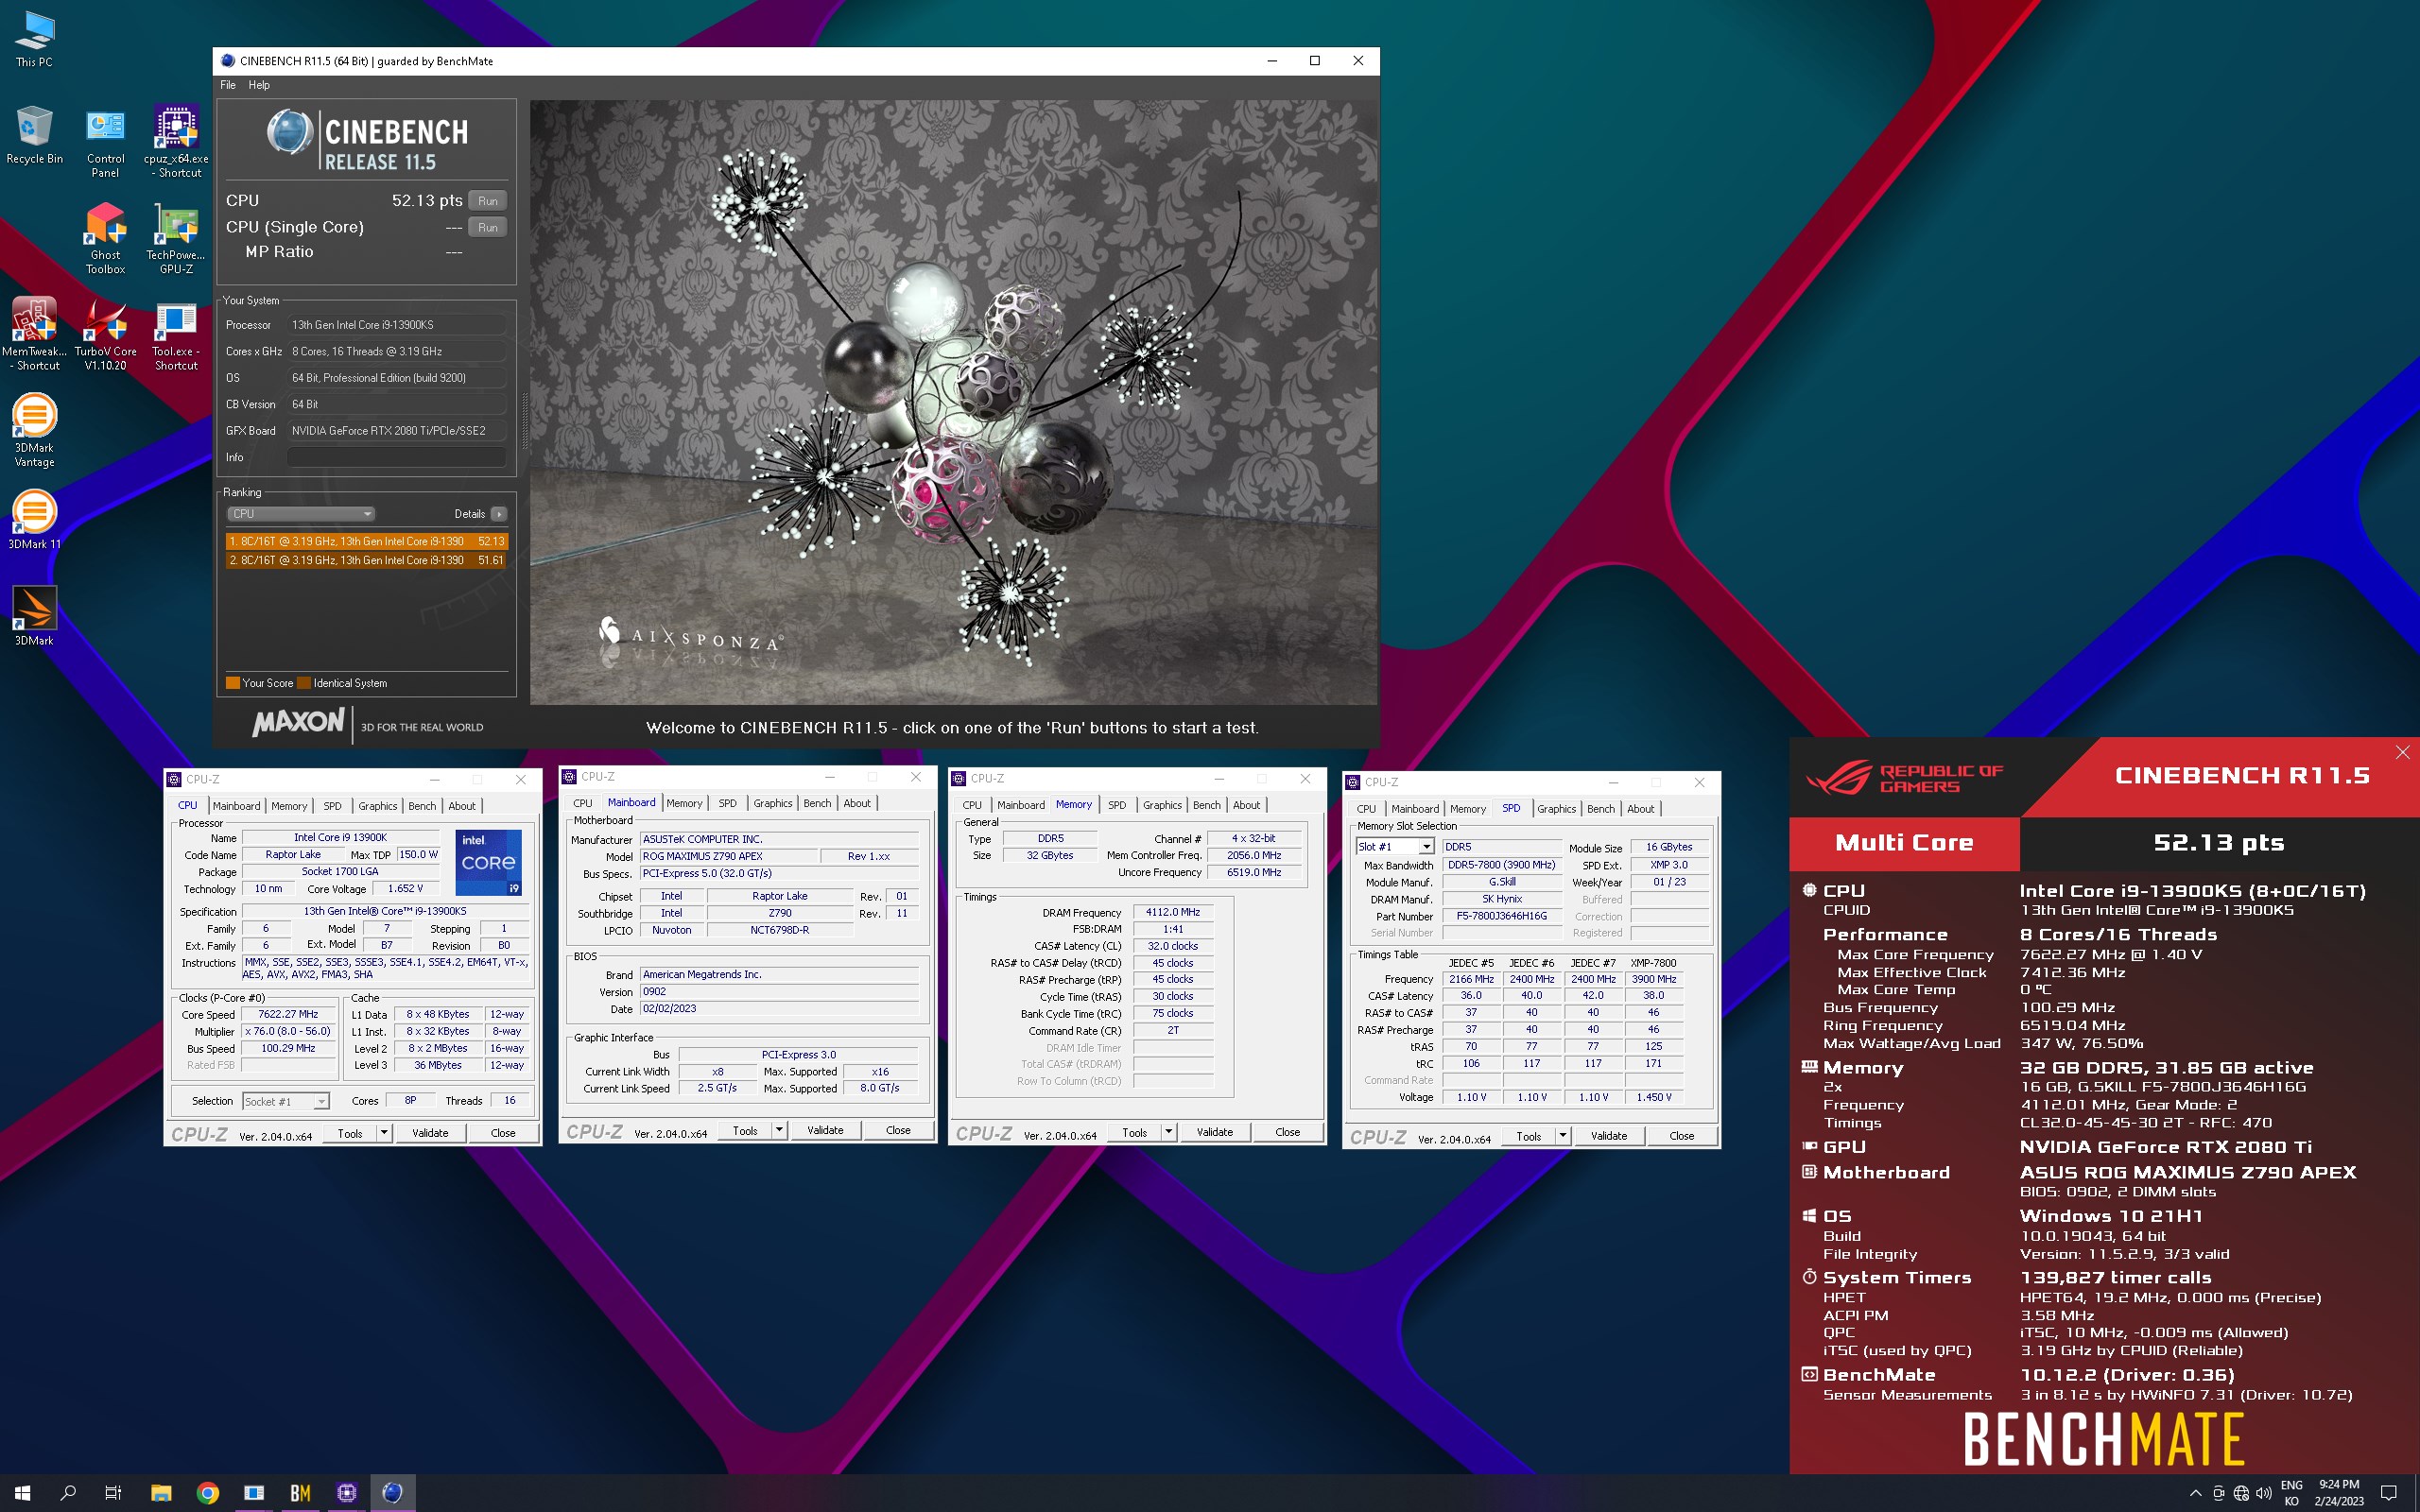Open the Control Panel desktop shortcut

105,142
